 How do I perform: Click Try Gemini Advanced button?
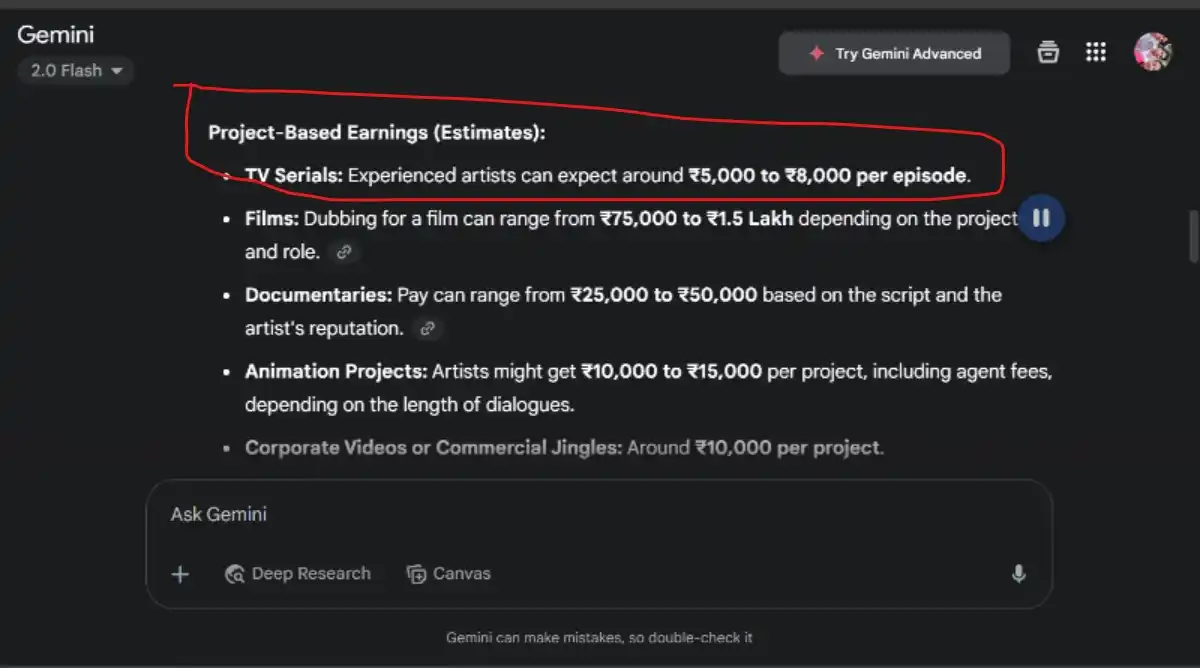click(x=894, y=54)
